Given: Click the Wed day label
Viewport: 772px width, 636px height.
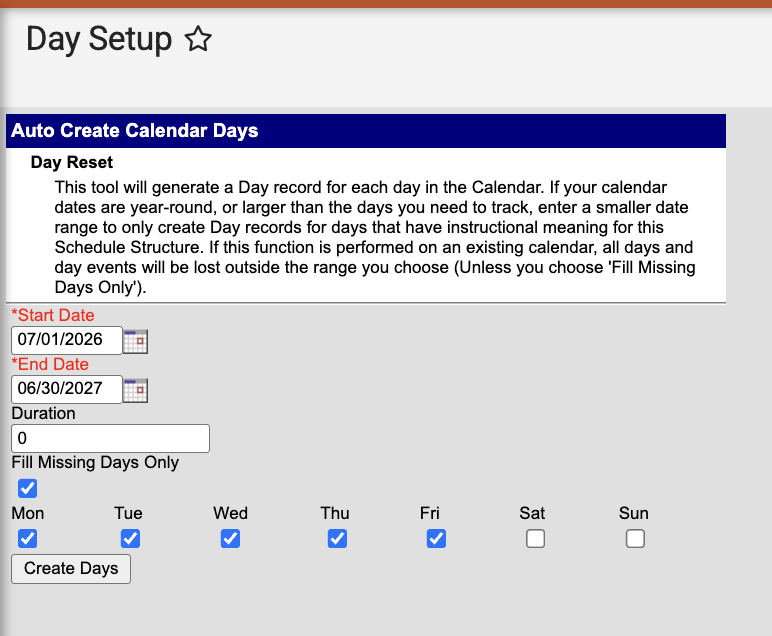Looking at the screenshot, I should tap(230, 513).
